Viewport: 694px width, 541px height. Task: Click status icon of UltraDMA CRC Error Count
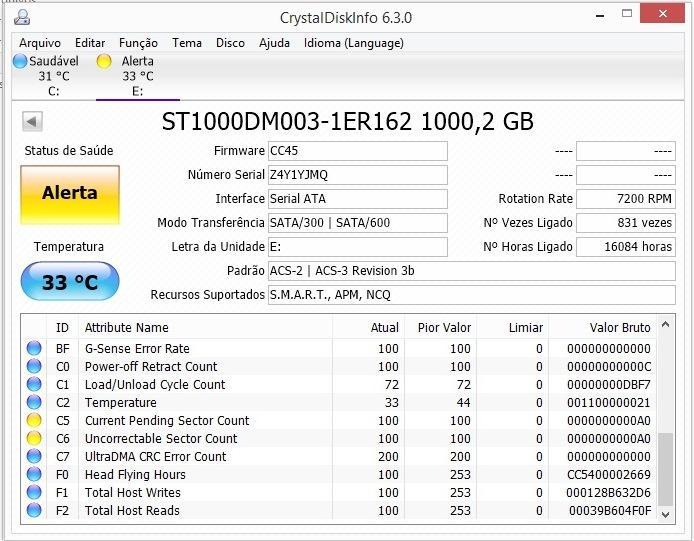coord(34,456)
